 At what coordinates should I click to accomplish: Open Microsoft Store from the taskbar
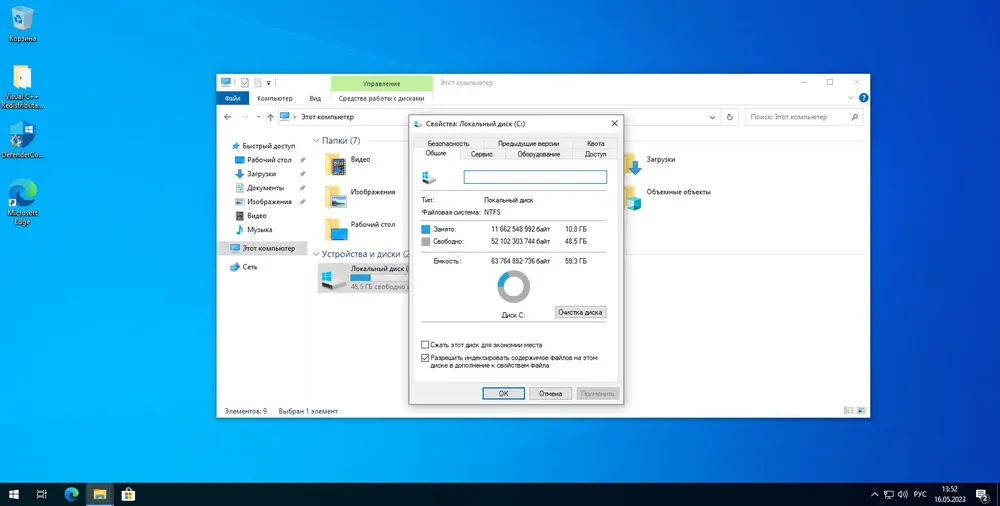pyautogui.click(x=128, y=494)
